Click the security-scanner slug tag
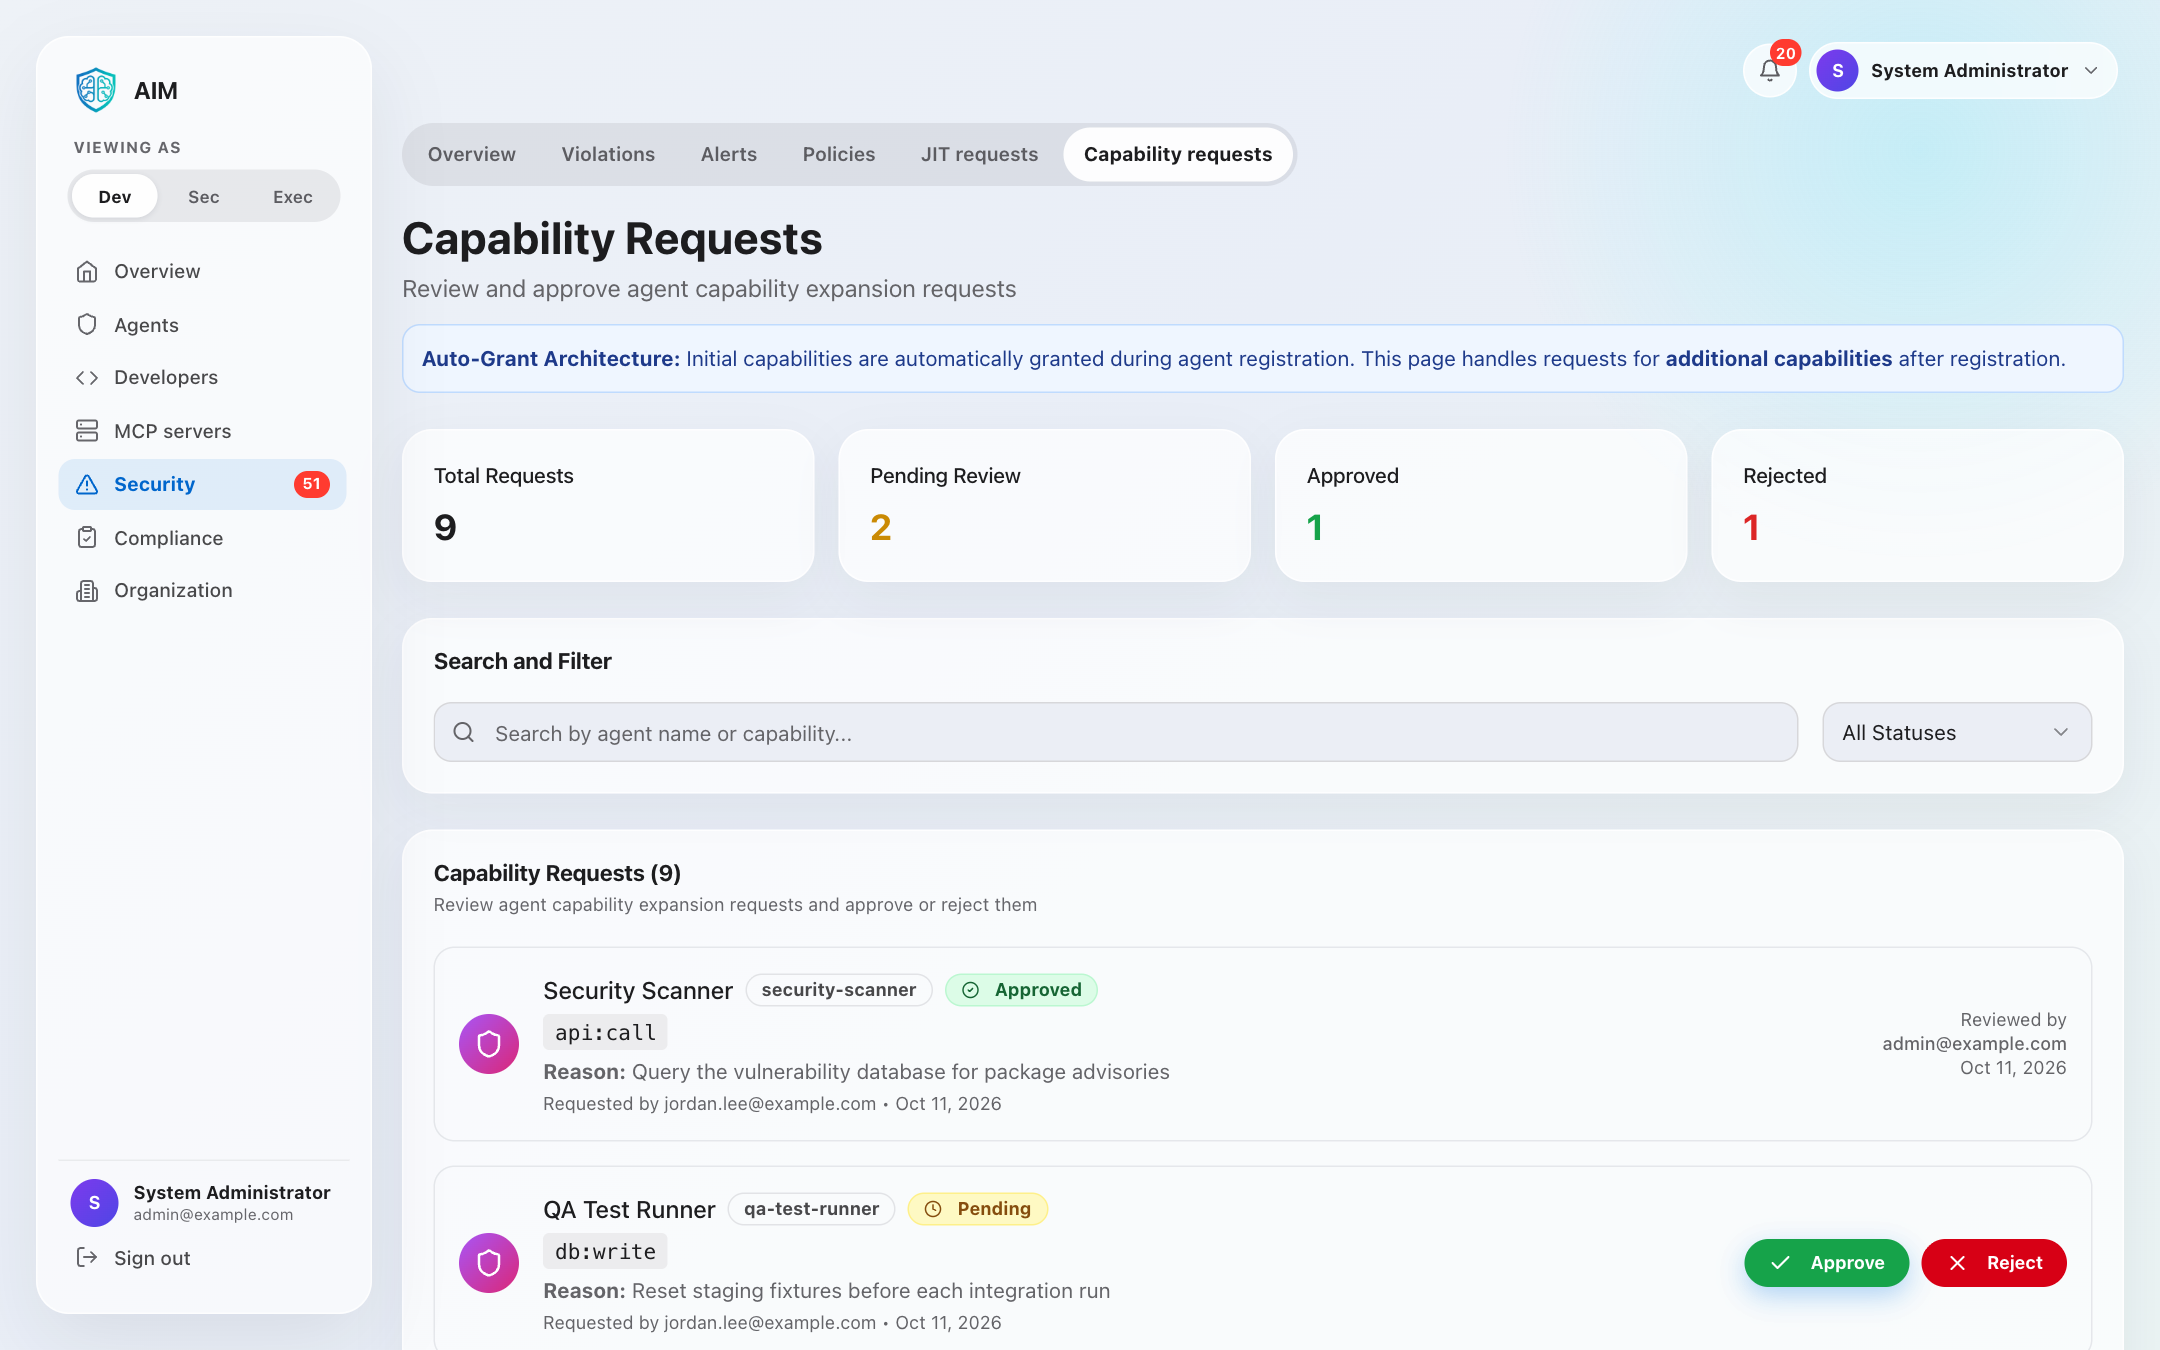This screenshot has width=2160, height=1350. tap(839, 990)
